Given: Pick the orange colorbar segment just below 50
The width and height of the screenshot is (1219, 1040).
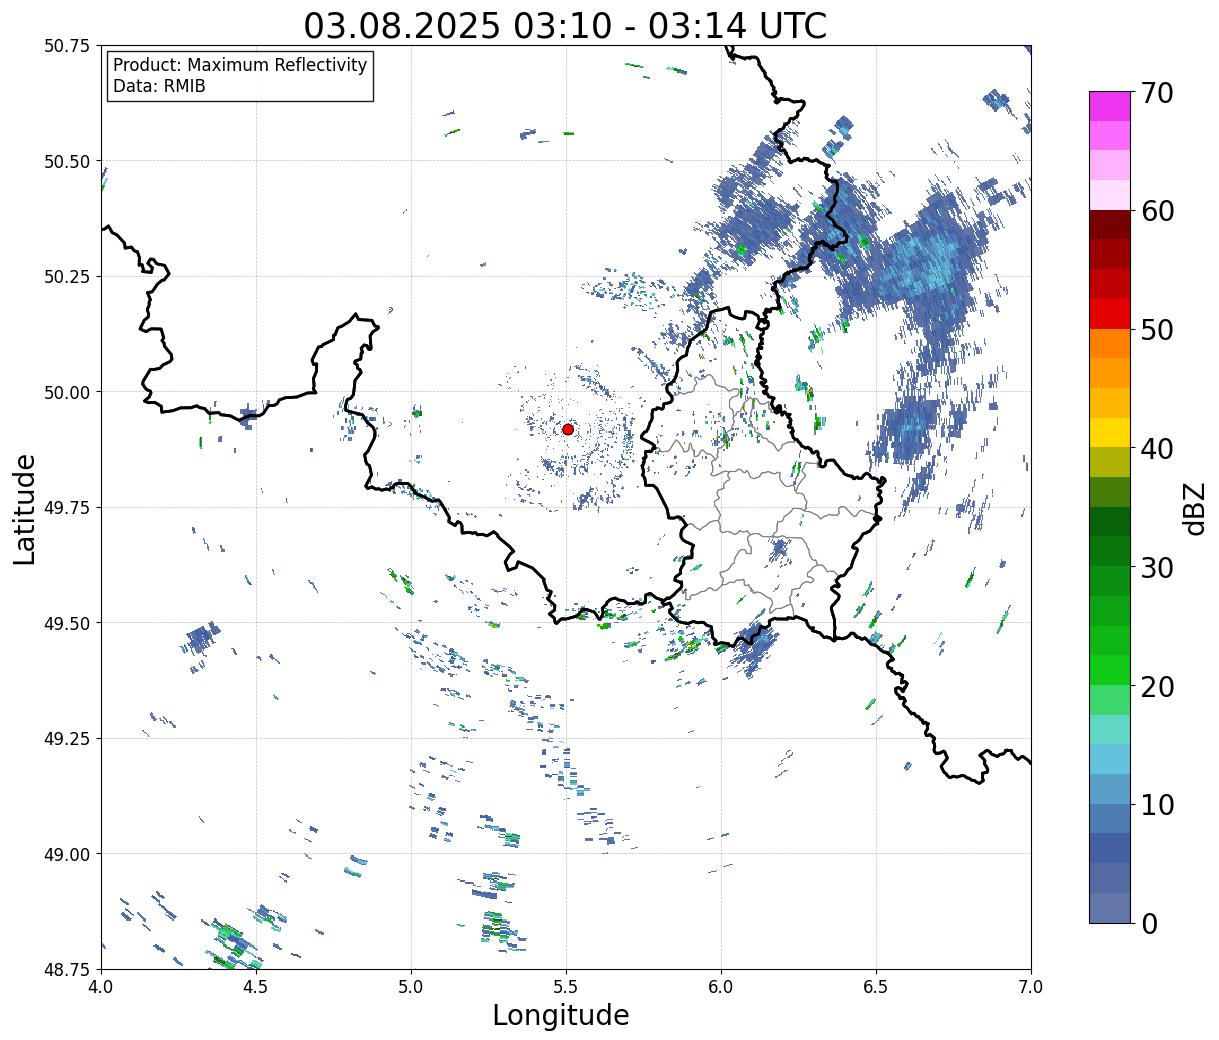Looking at the screenshot, I should [1110, 343].
